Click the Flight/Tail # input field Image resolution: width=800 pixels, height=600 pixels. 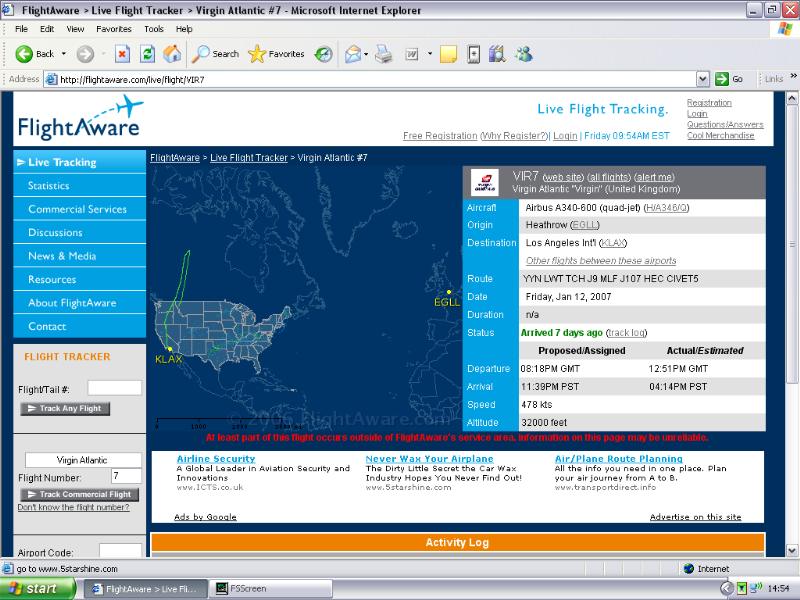click(x=114, y=388)
